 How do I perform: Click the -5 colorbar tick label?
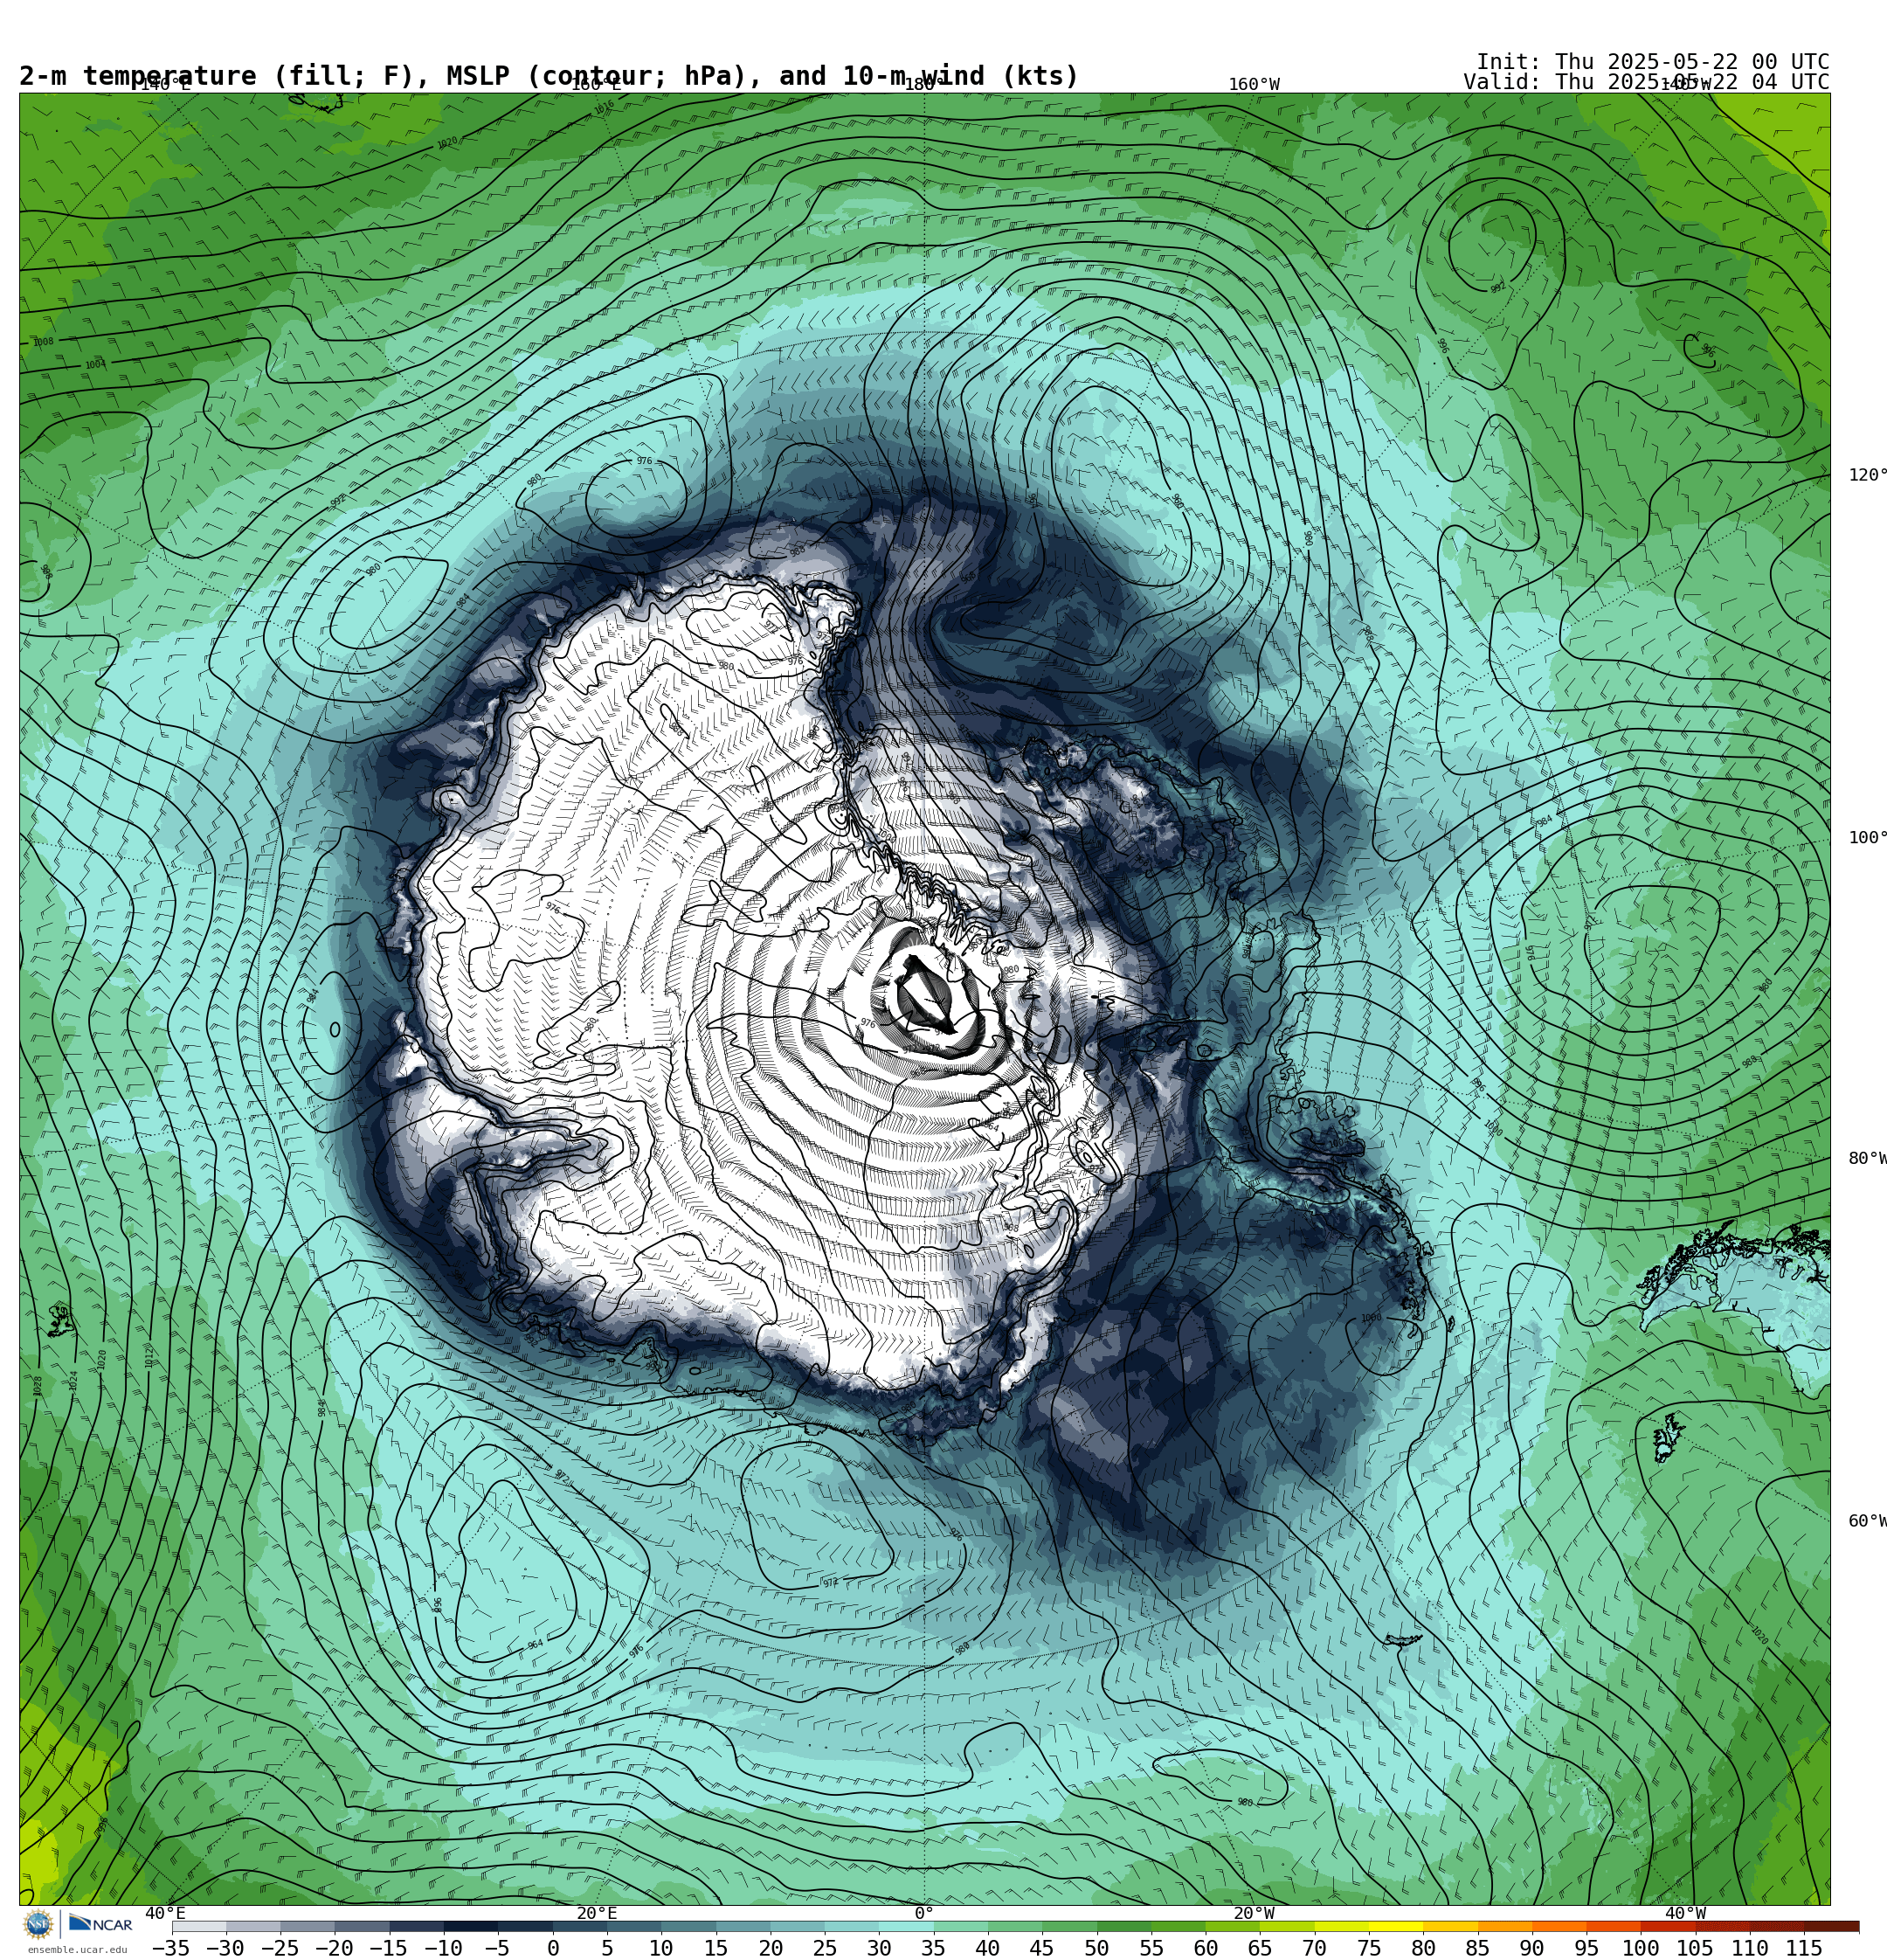pyautogui.click(x=497, y=1948)
